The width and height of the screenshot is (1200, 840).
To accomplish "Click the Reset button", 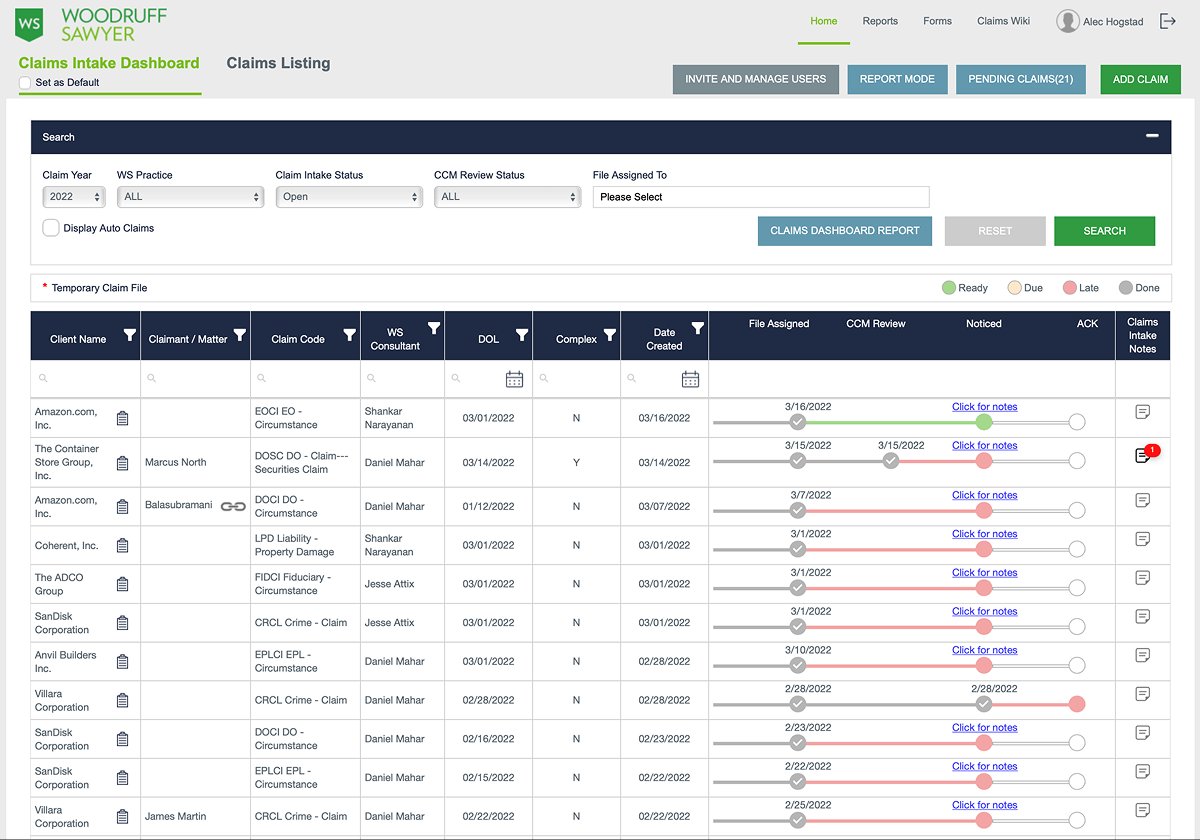I will click(995, 231).
